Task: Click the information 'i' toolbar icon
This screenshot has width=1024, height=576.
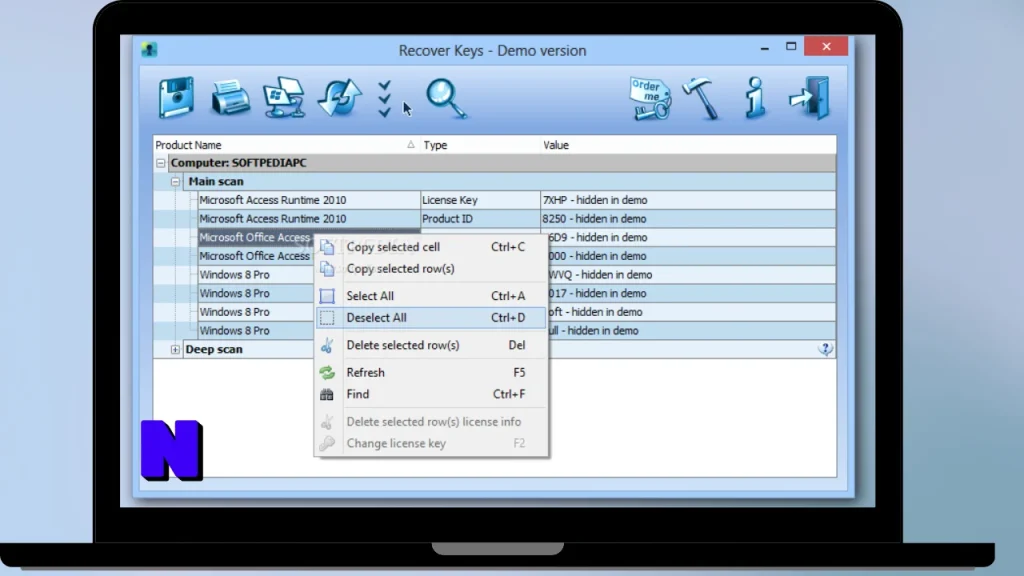Action: [x=755, y=97]
